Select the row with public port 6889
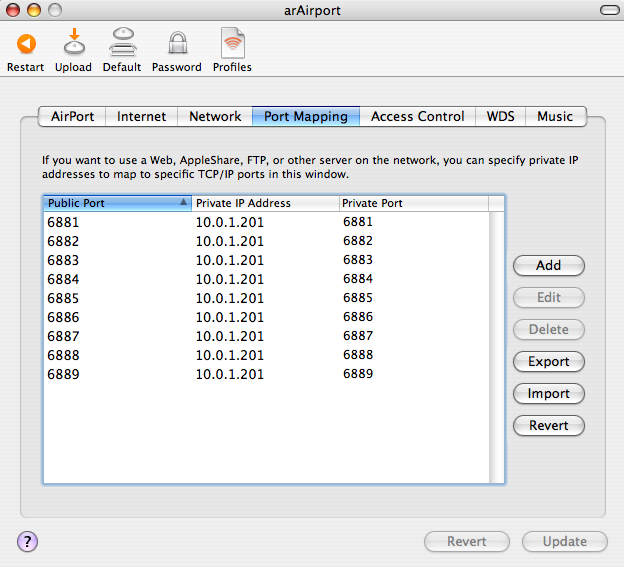 266,374
